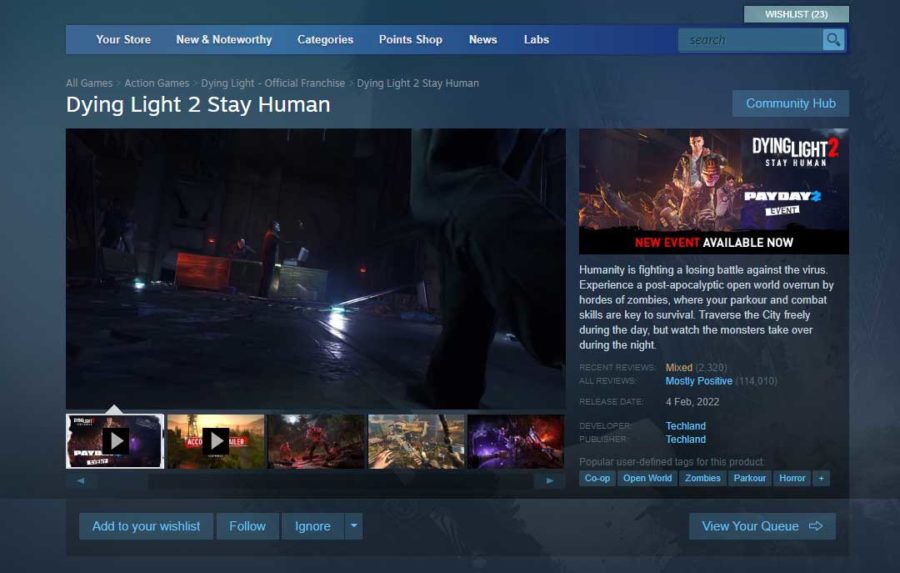Select the third screenshot thumbnail with red fighter
Image resolution: width=900 pixels, height=573 pixels.
point(316,441)
